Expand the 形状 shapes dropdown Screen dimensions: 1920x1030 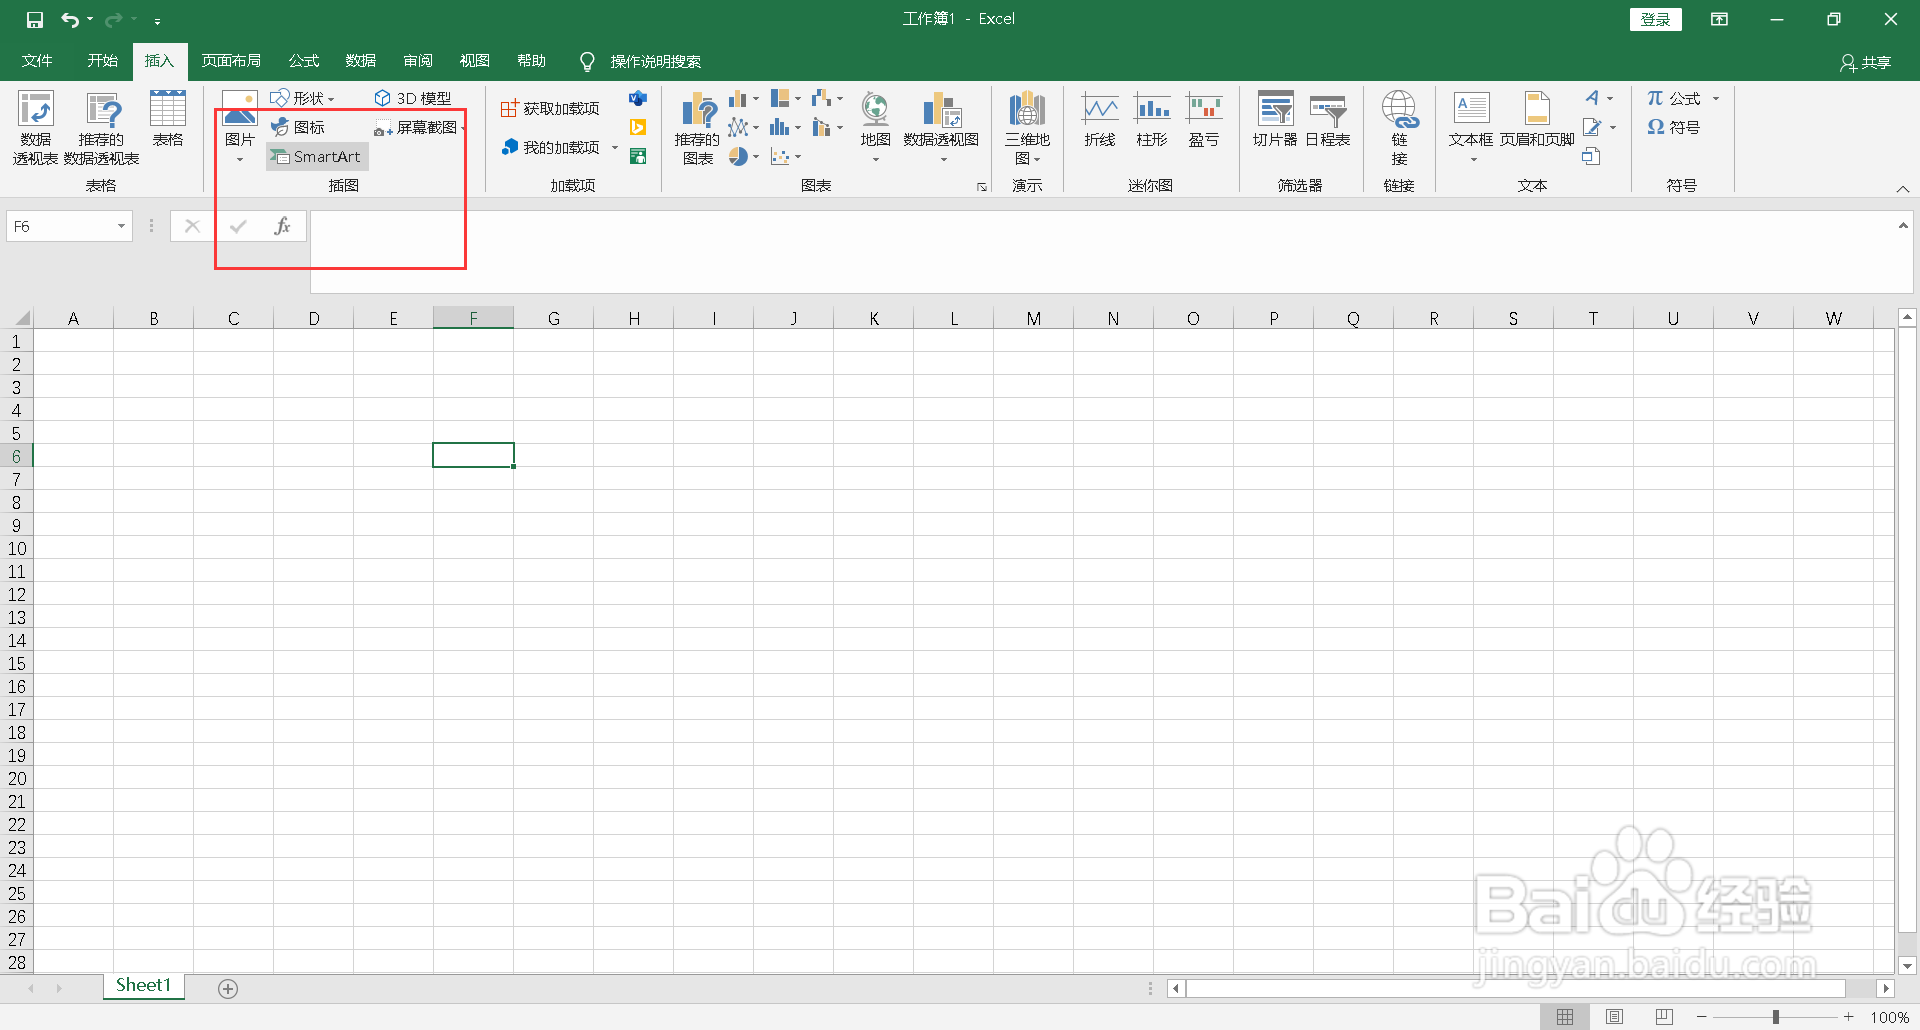click(331, 99)
